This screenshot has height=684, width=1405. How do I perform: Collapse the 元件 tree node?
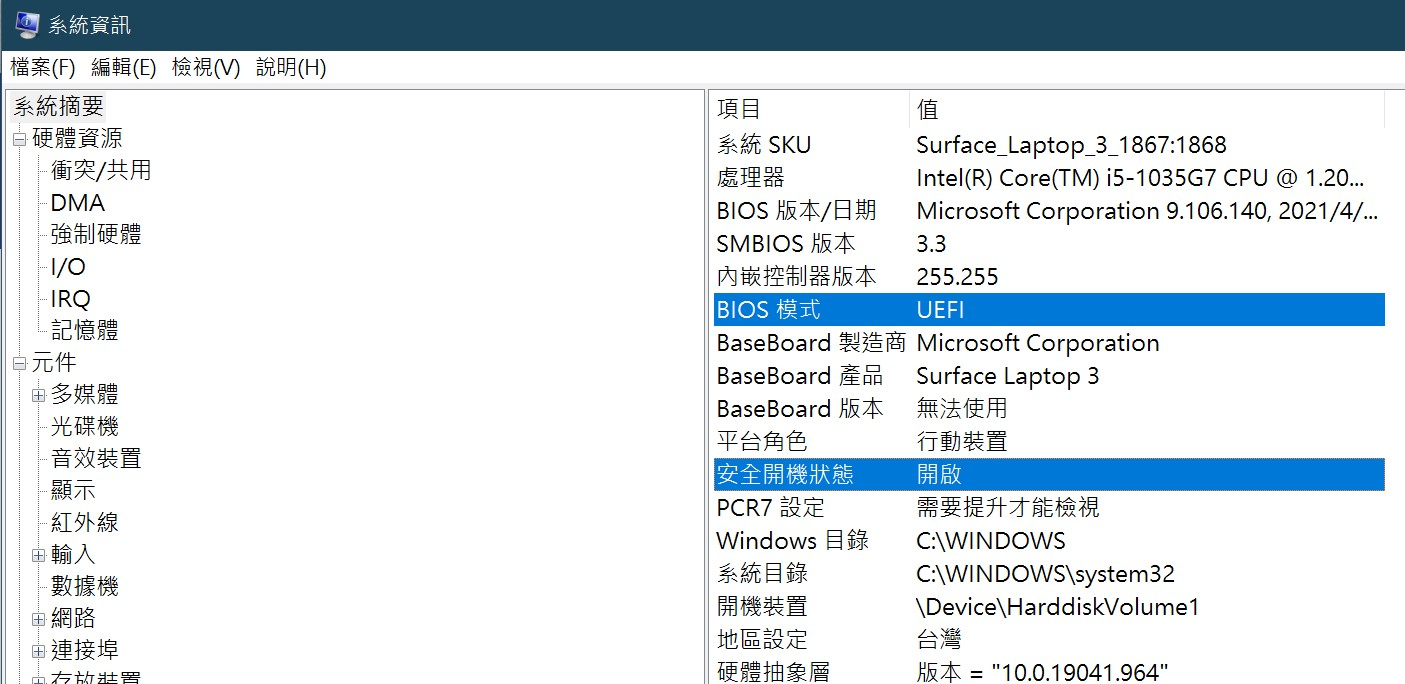click(19, 363)
